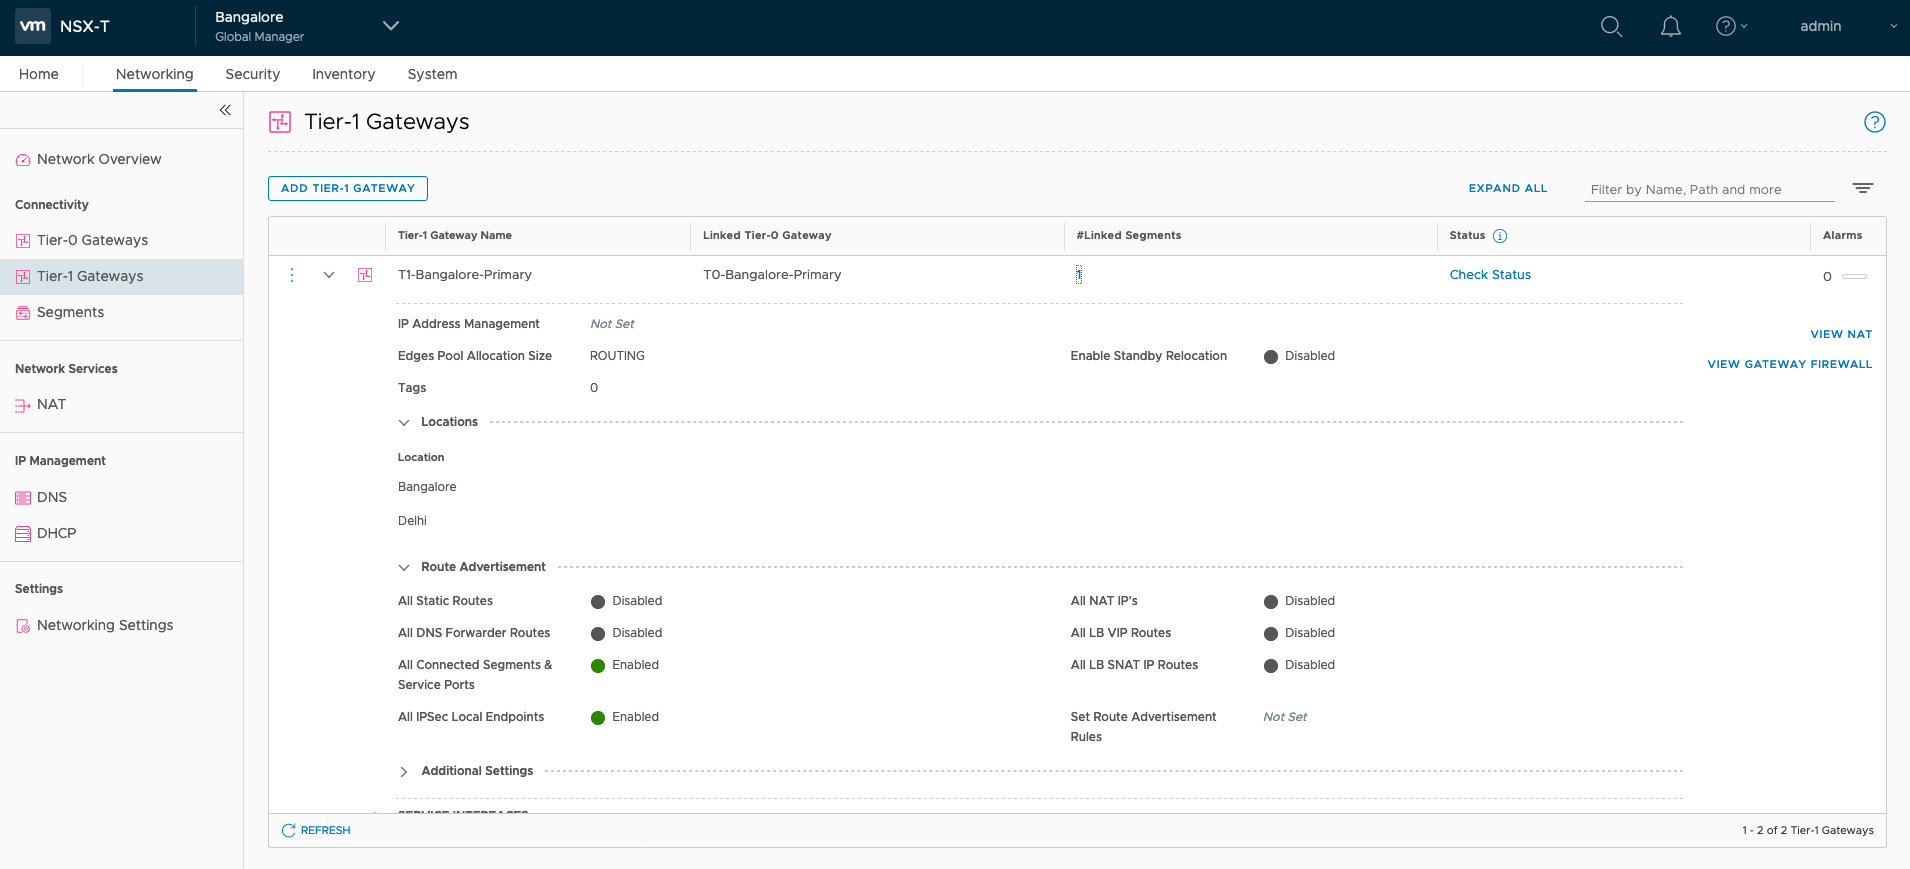
Task: Click the Status column info icon
Action: point(1499,236)
